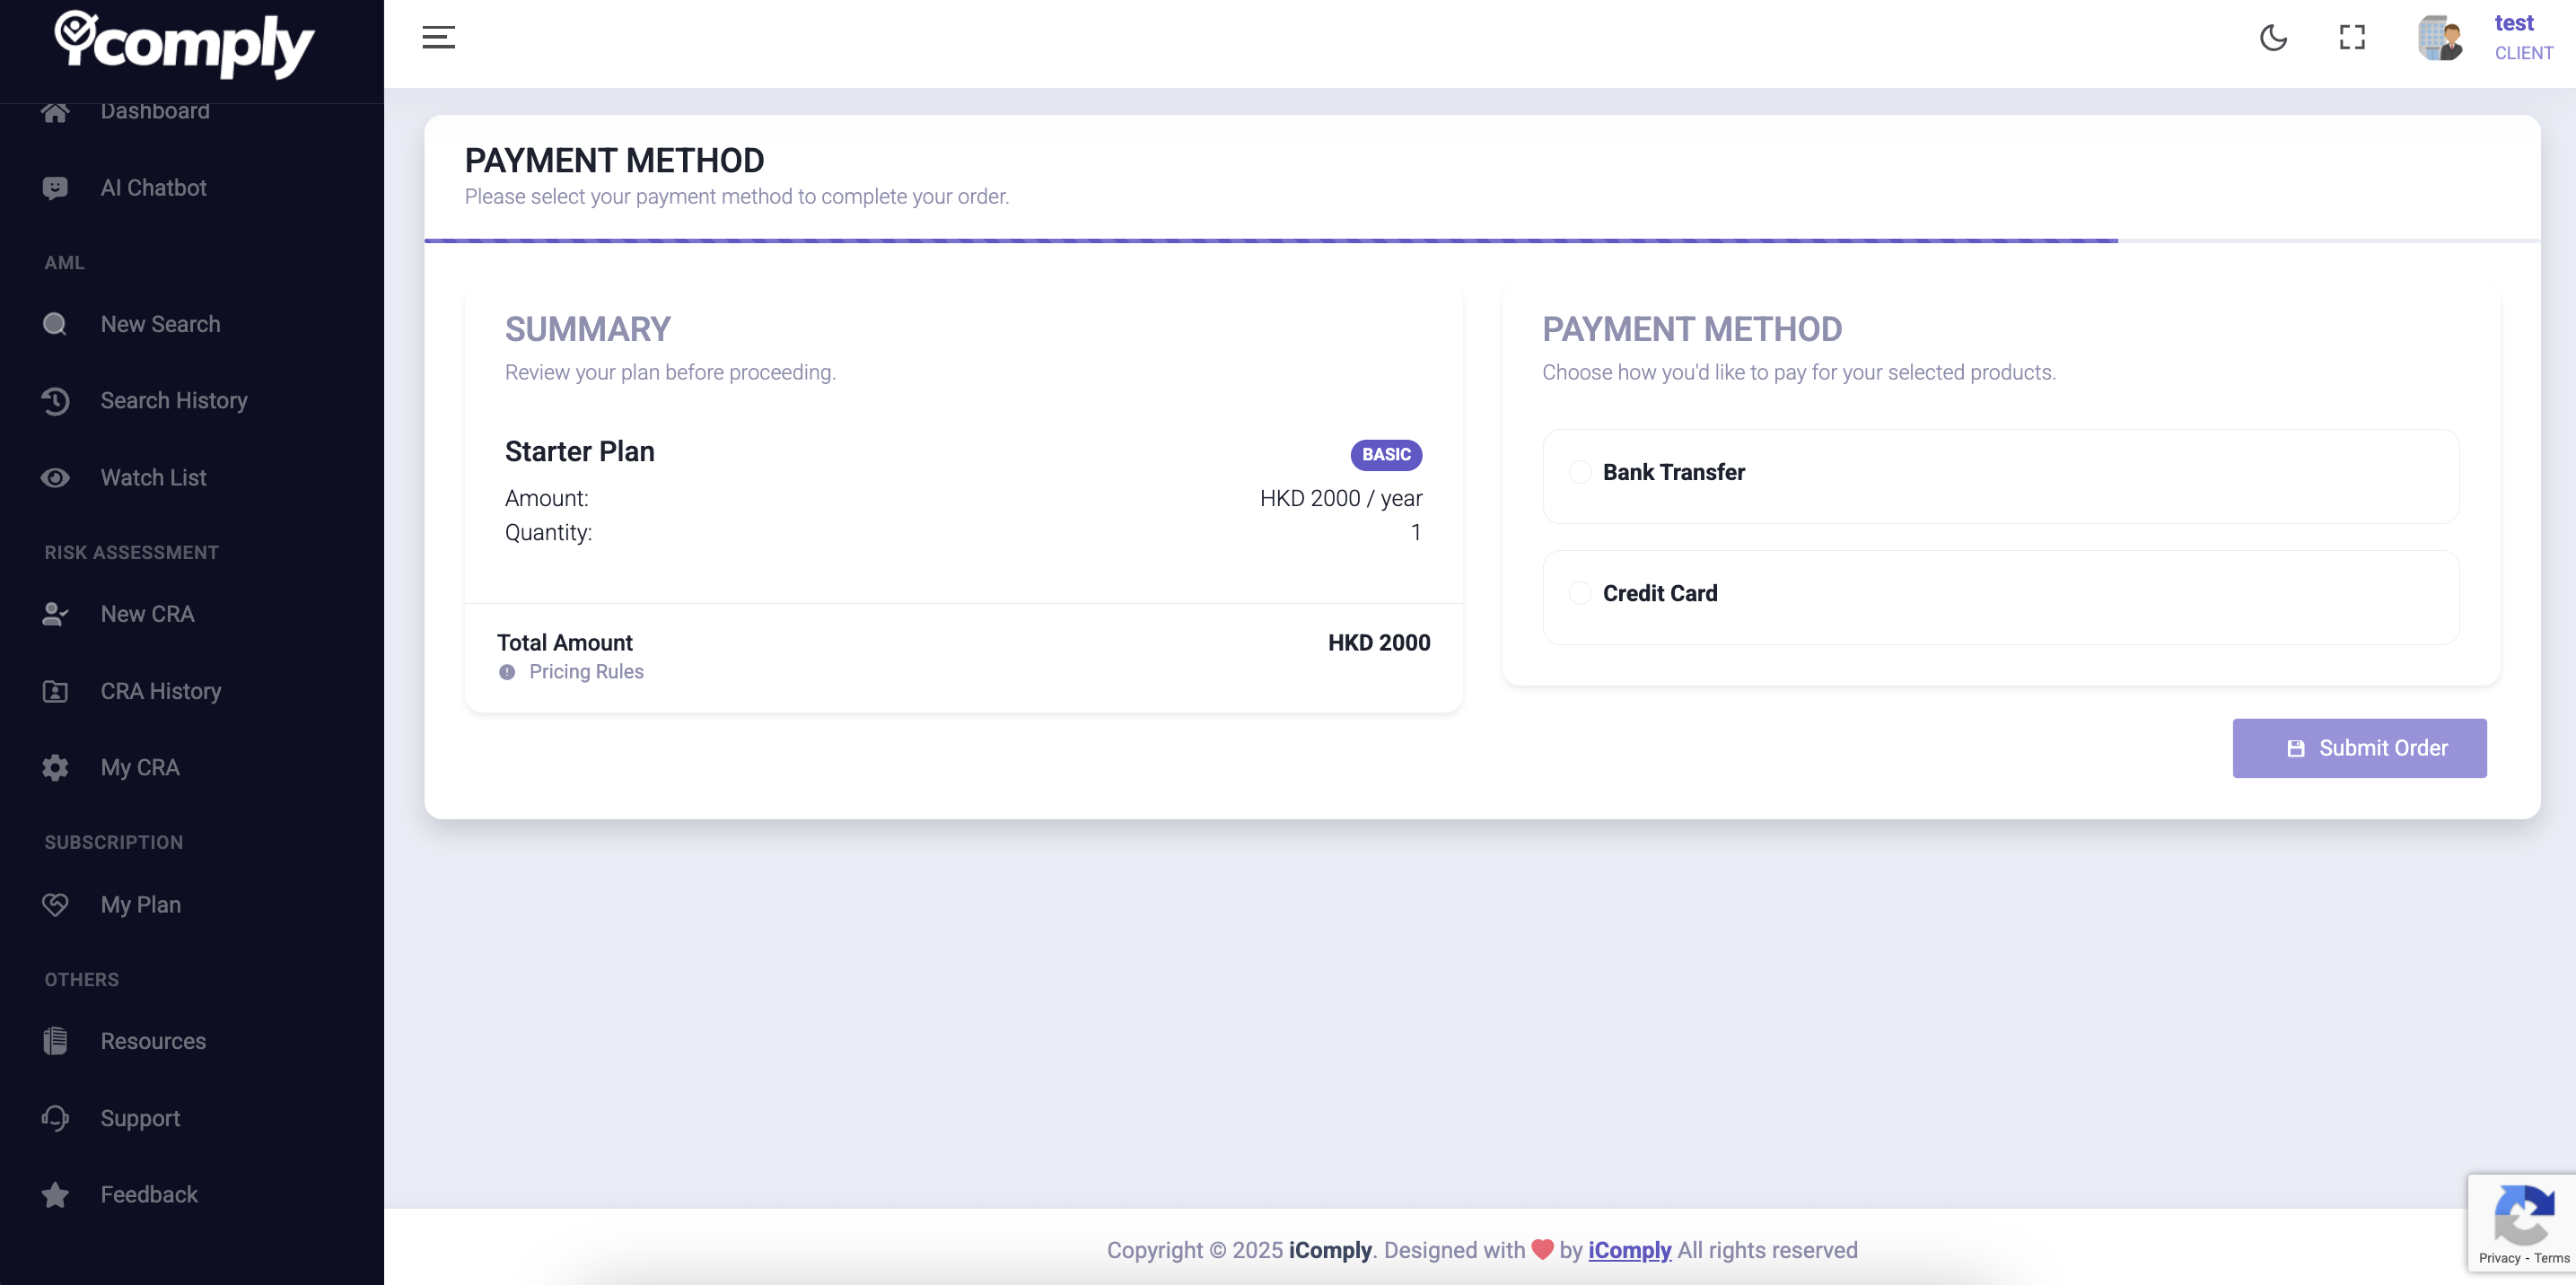The width and height of the screenshot is (2576, 1285).
Task: Click the Dashboard home icon
Action: (x=55, y=111)
